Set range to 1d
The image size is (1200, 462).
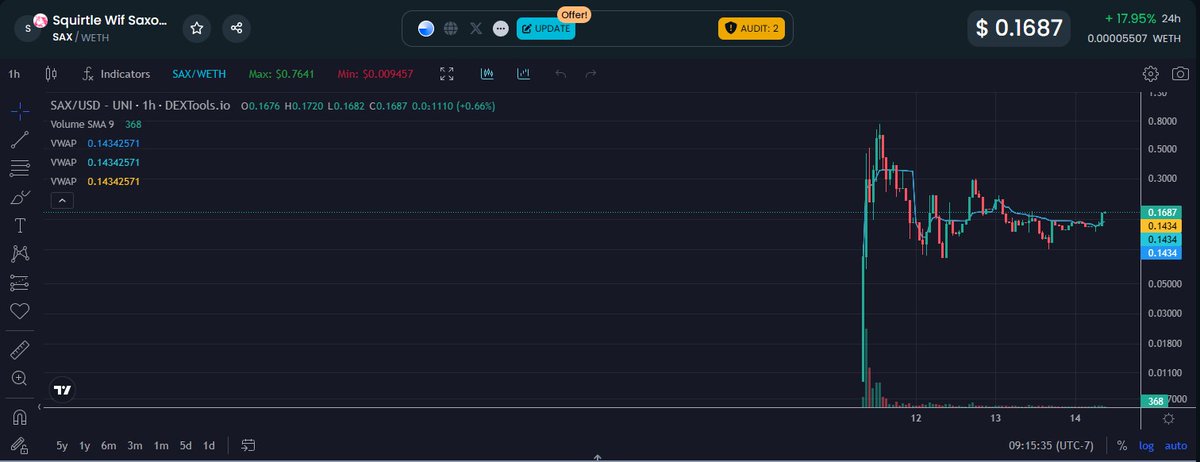click(209, 445)
